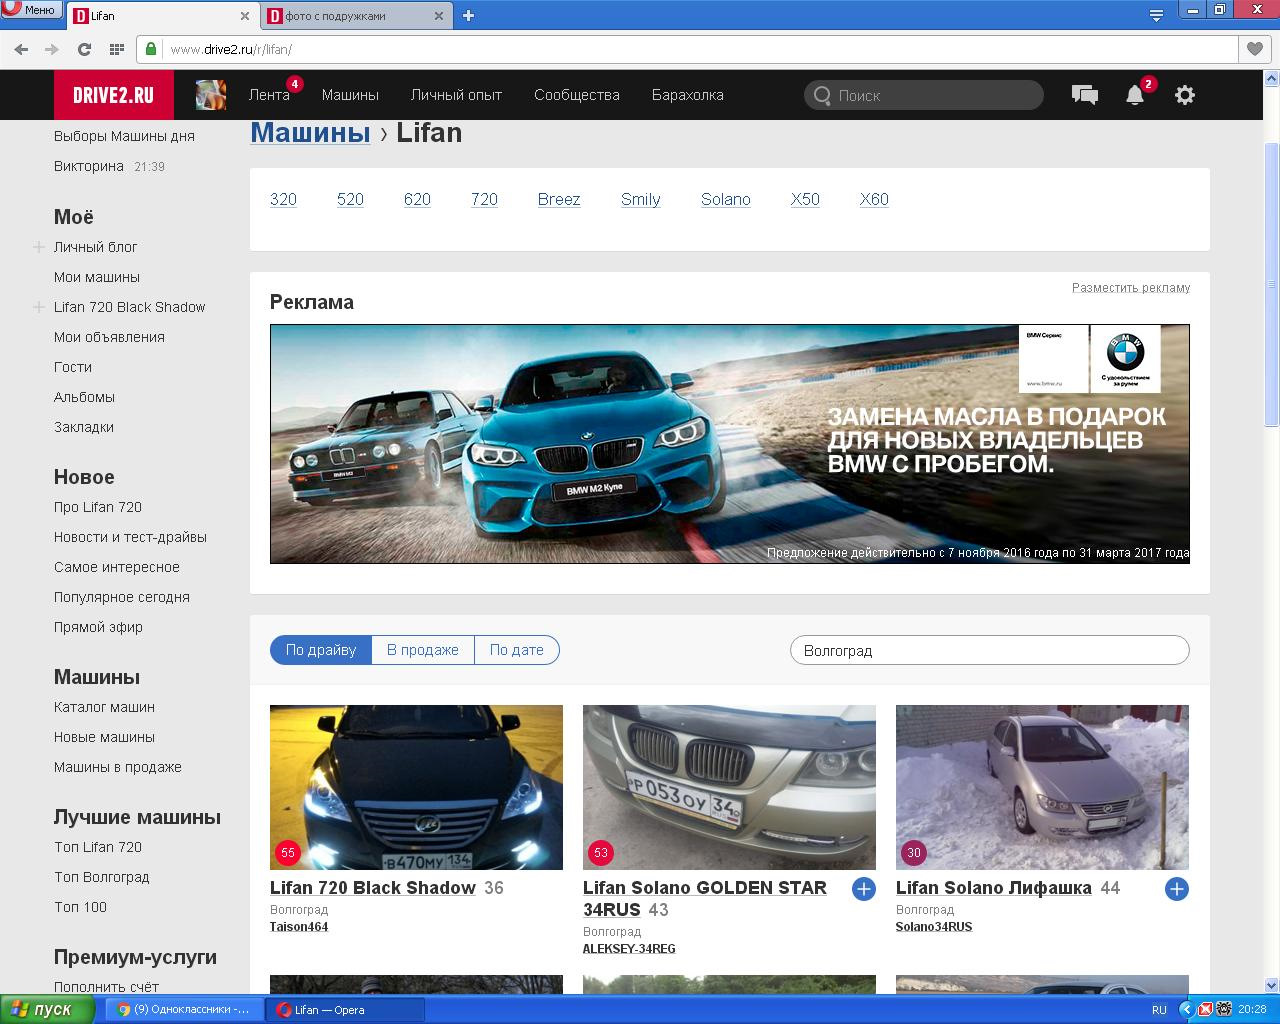Open the settings gear icon
This screenshot has width=1280, height=1024.
point(1185,95)
